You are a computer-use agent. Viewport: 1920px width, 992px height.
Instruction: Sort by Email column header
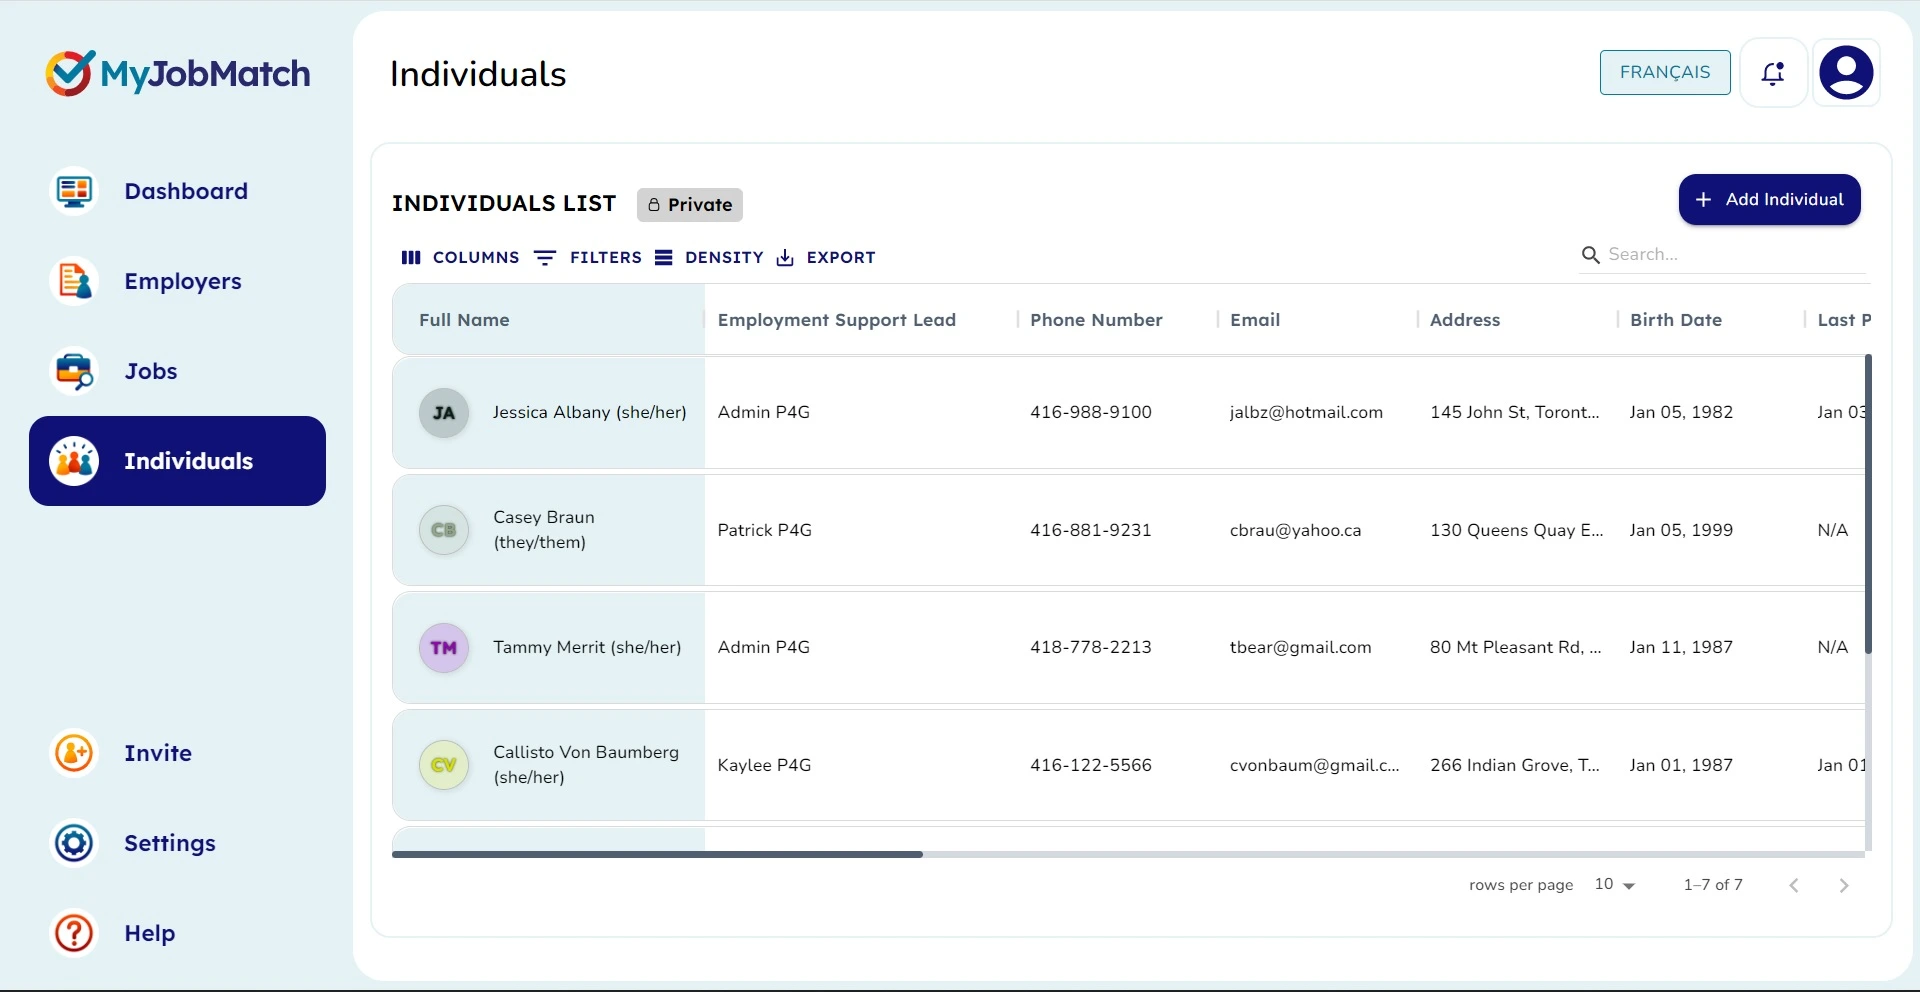[1255, 320]
